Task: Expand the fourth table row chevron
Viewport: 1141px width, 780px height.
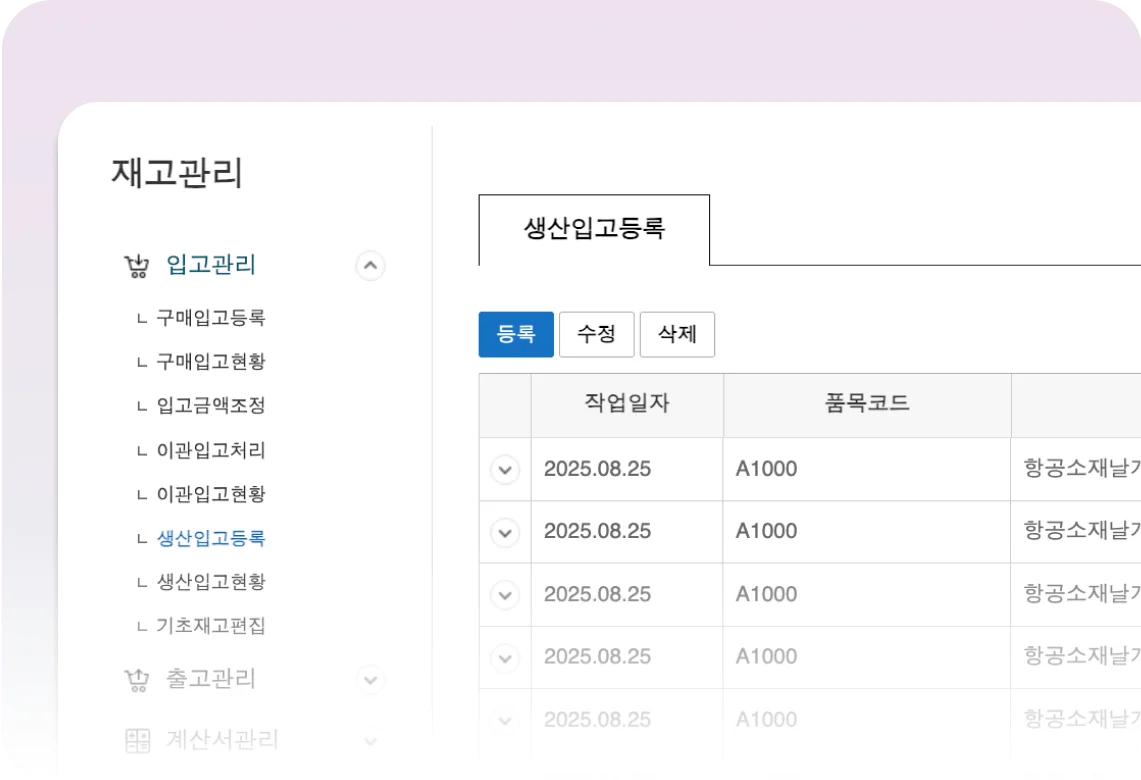Action: [505, 657]
